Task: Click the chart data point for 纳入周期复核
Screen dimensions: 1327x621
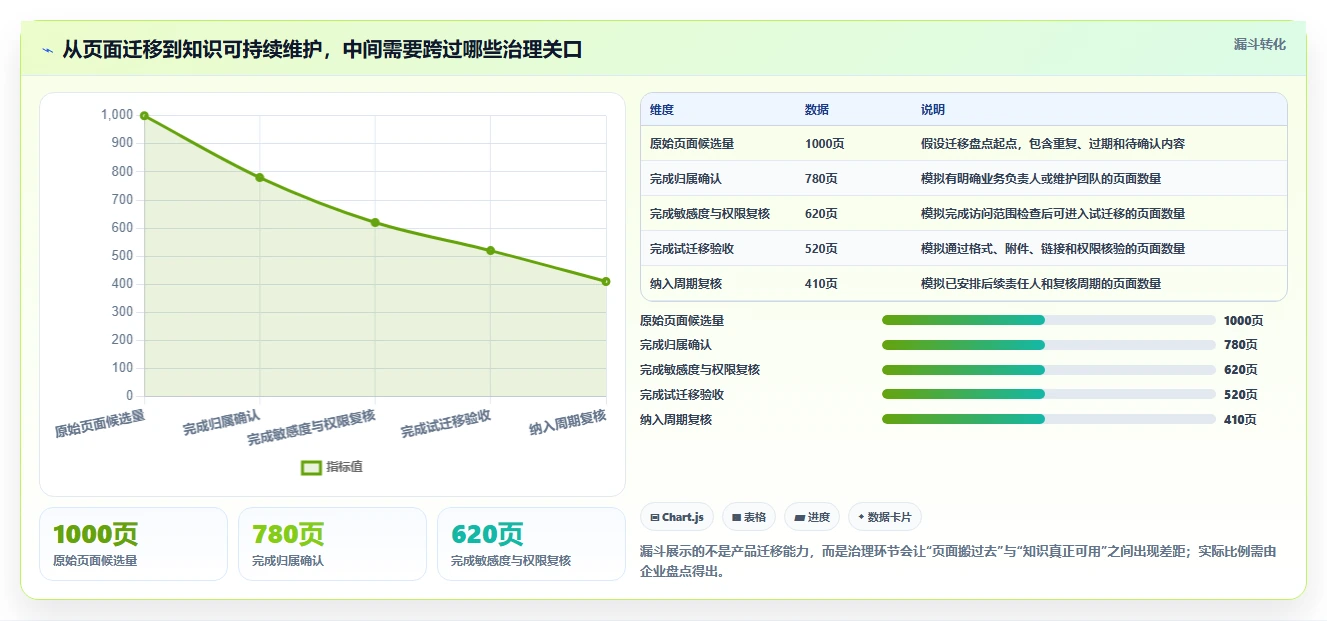Action: pyautogui.click(x=606, y=281)
